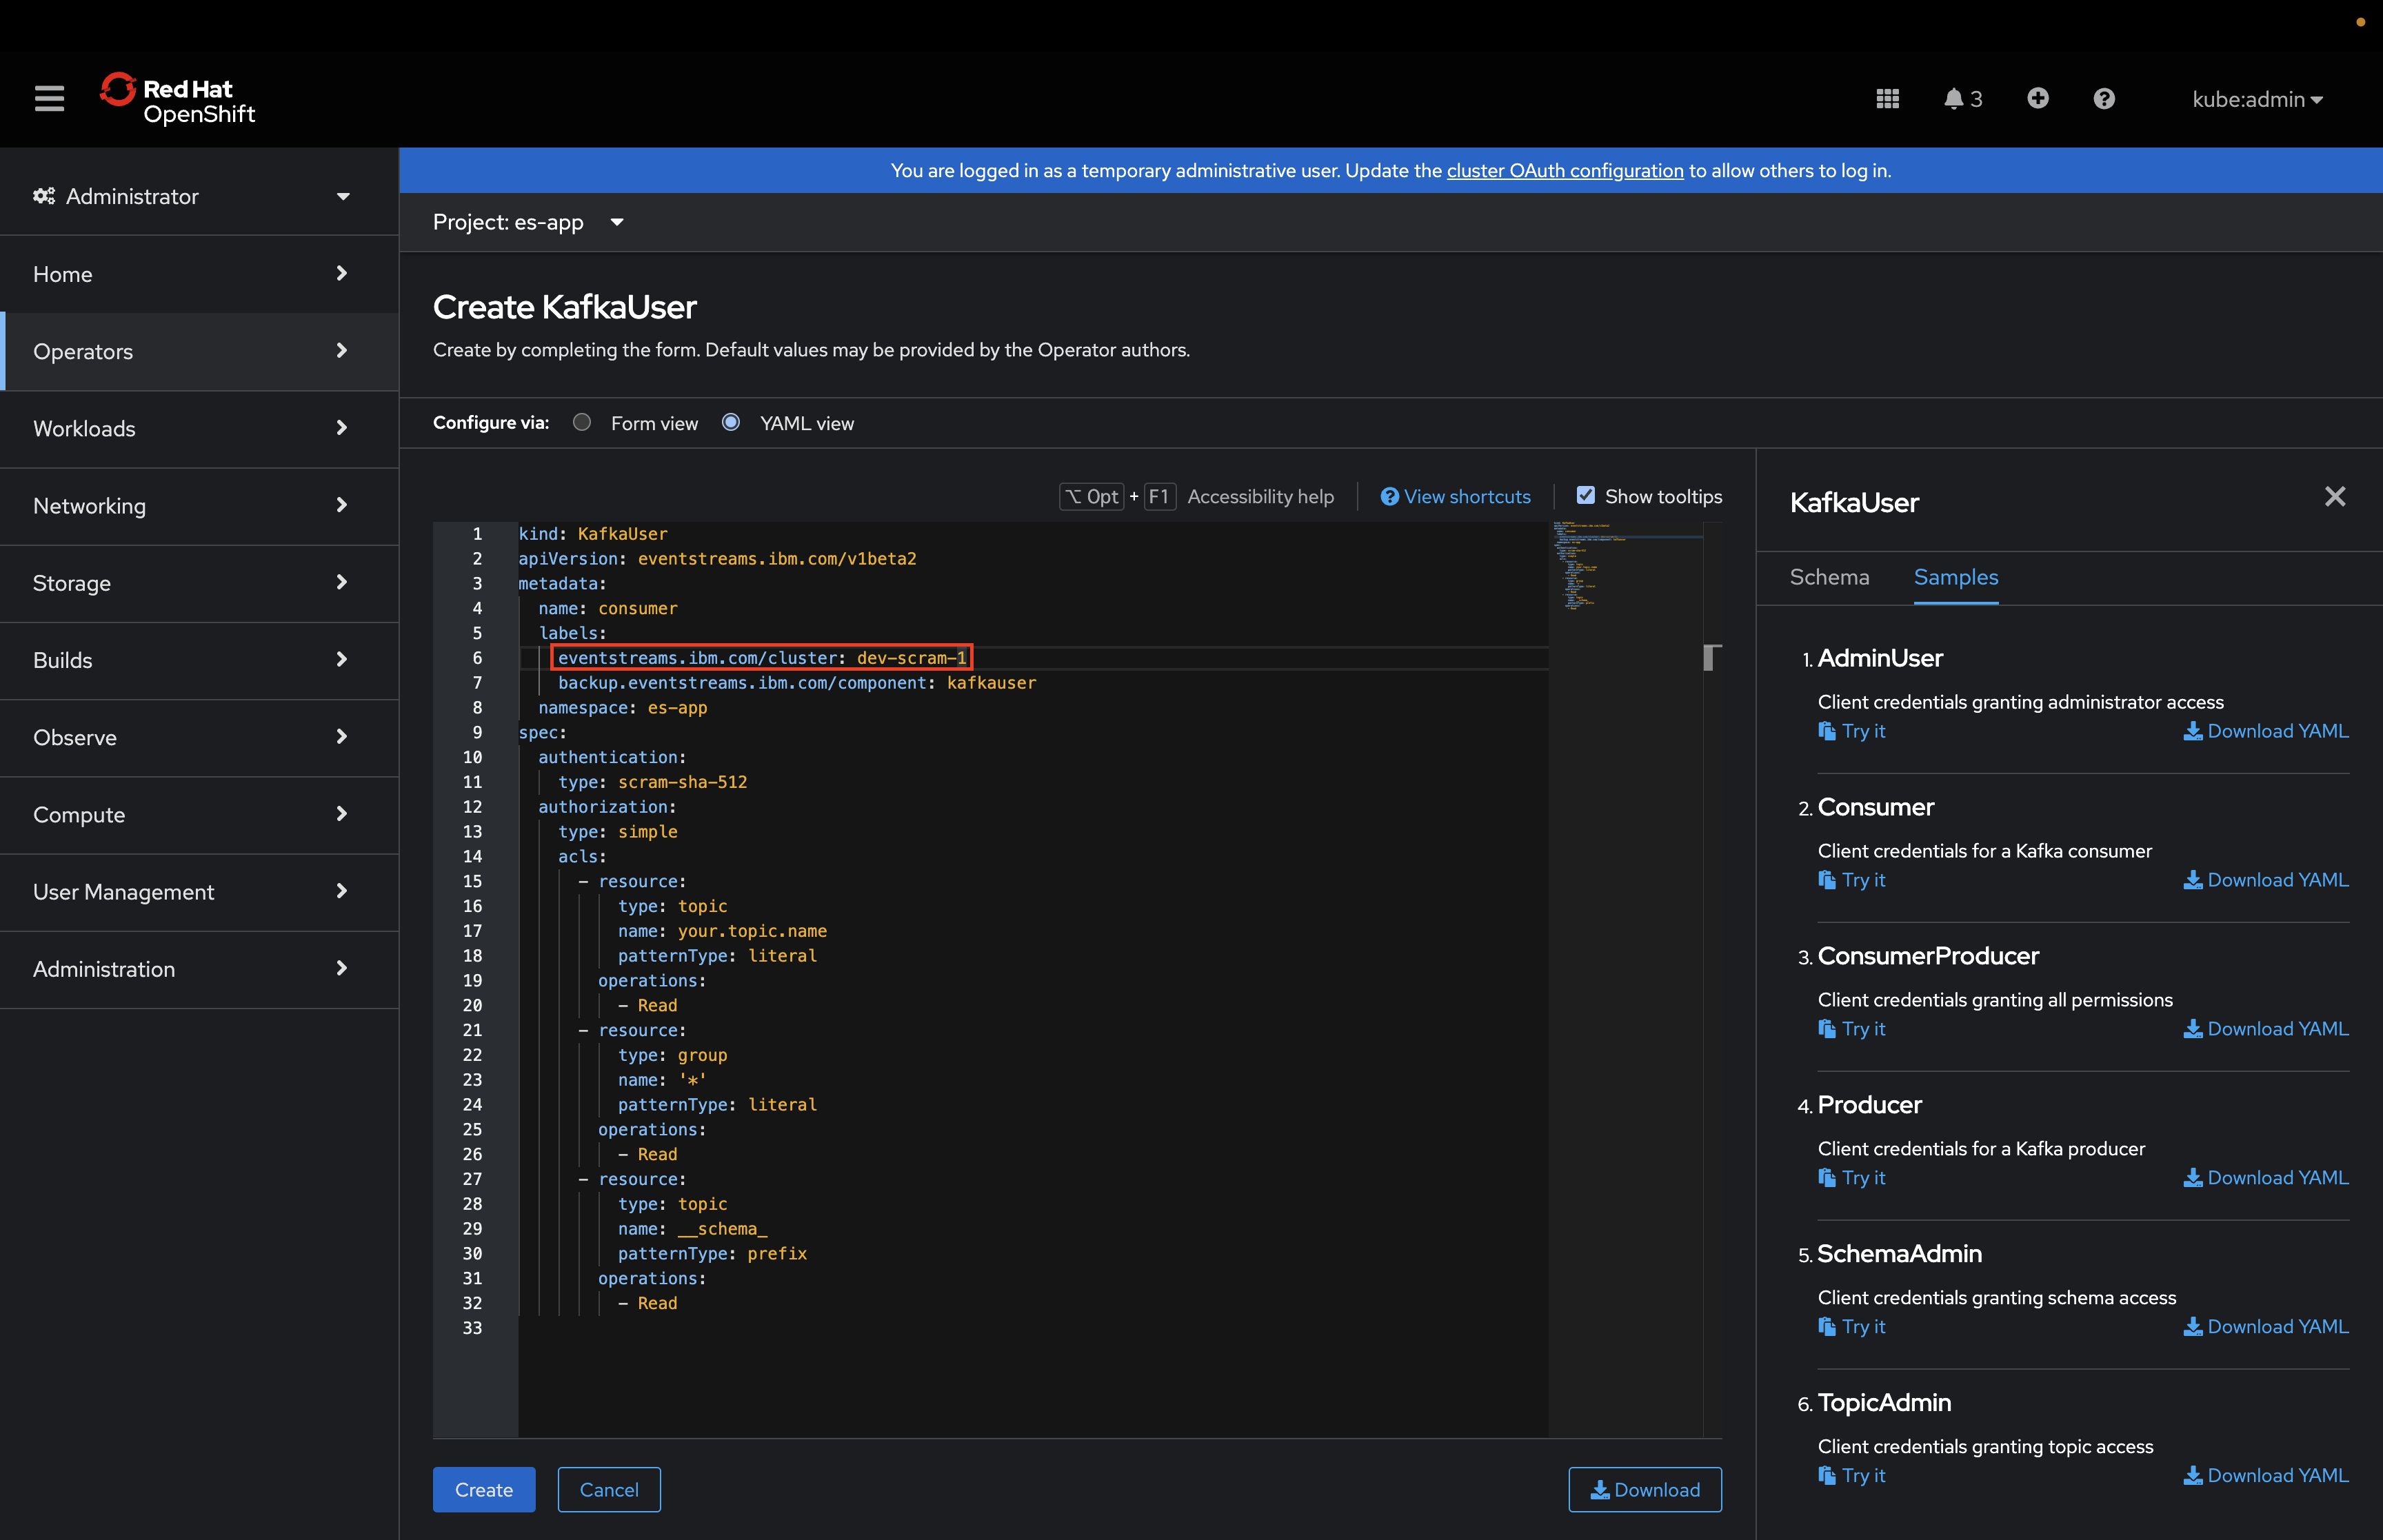Uncheck the Show tooltips checkbox
Viewport: 2383px width, 1540px height.
click(1586, 495)
